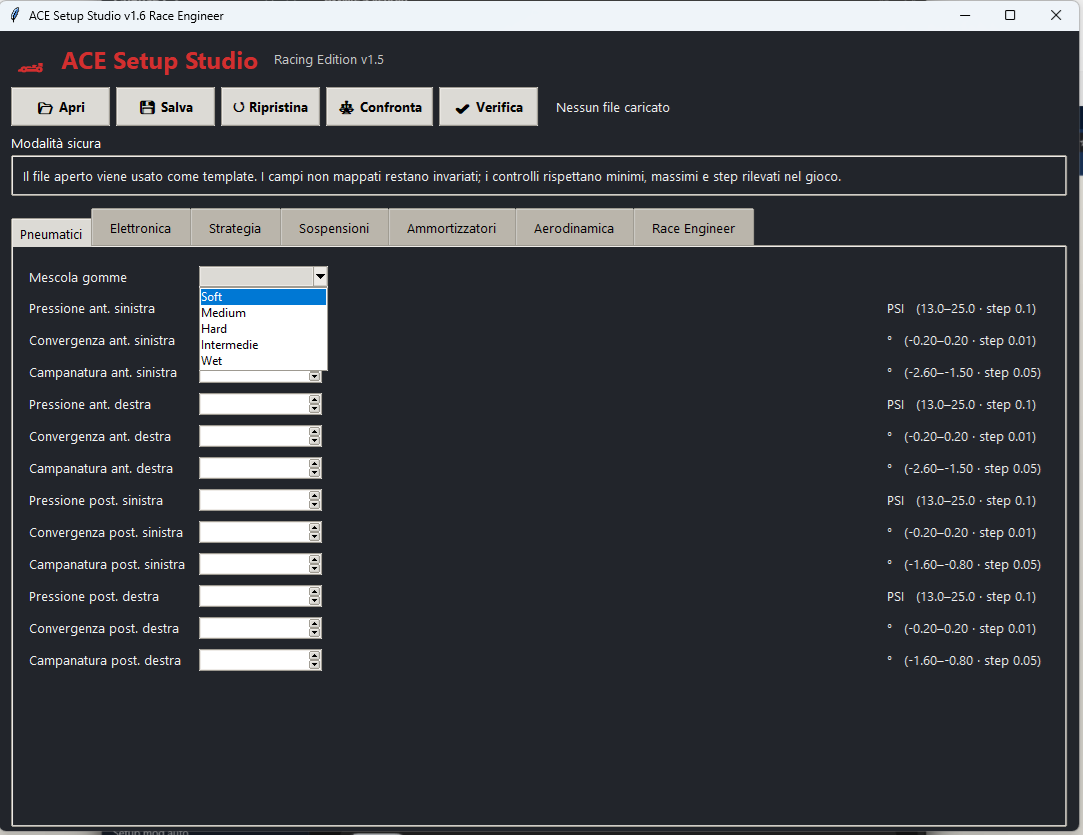Switch to the Elettronica tab
1083x835 pixels.
click(140, 228)
